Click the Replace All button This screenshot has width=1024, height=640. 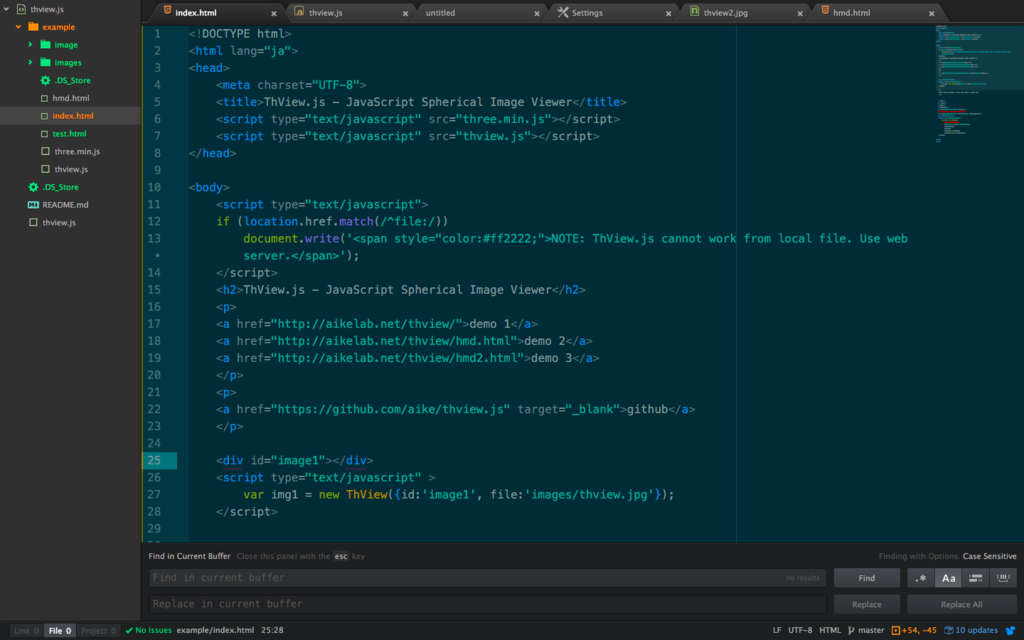tap(963, 603)
